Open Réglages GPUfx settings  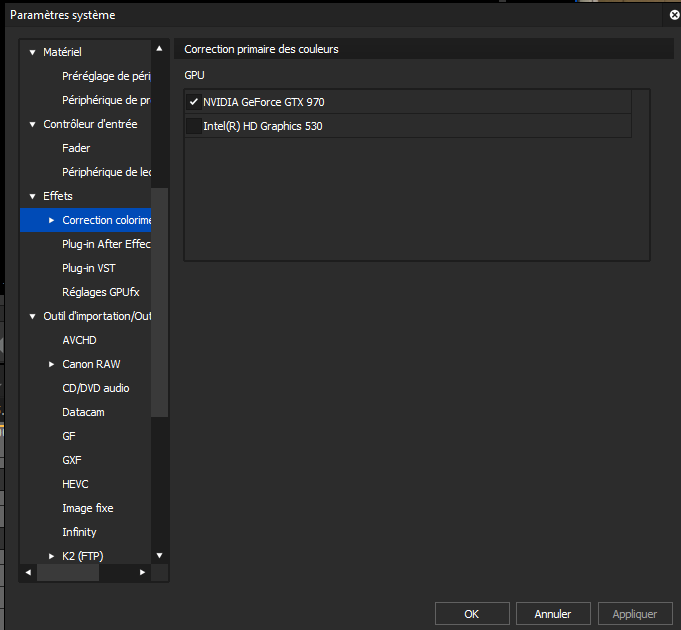101,292
